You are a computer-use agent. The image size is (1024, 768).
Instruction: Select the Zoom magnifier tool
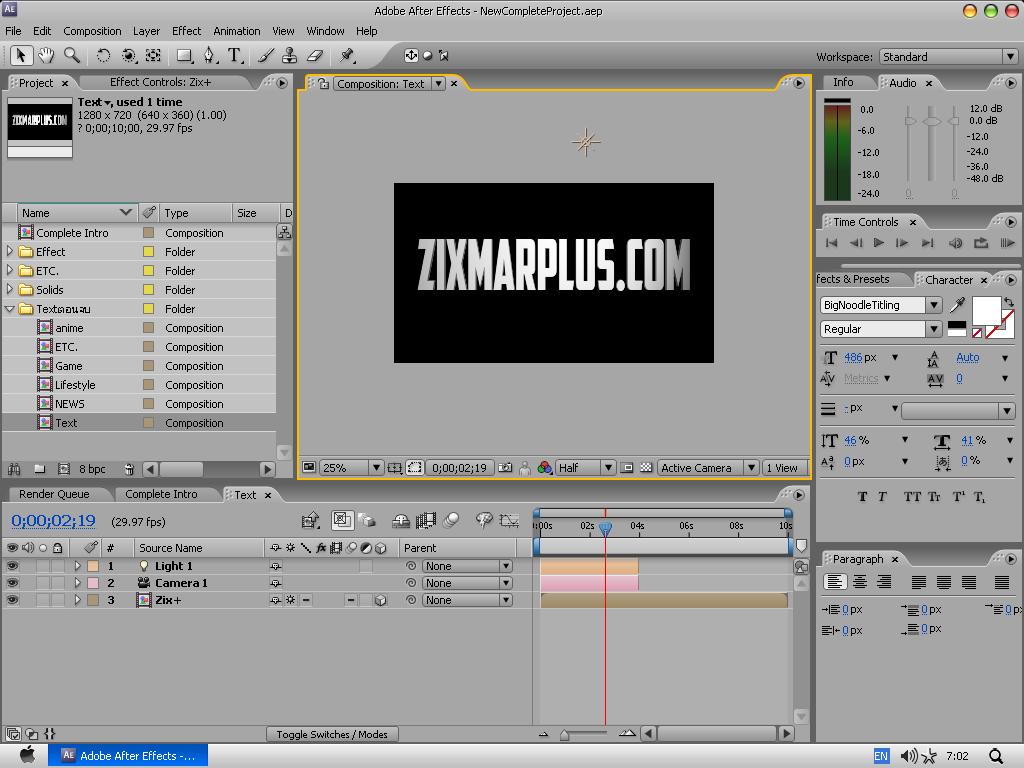[x=71, y=56]
